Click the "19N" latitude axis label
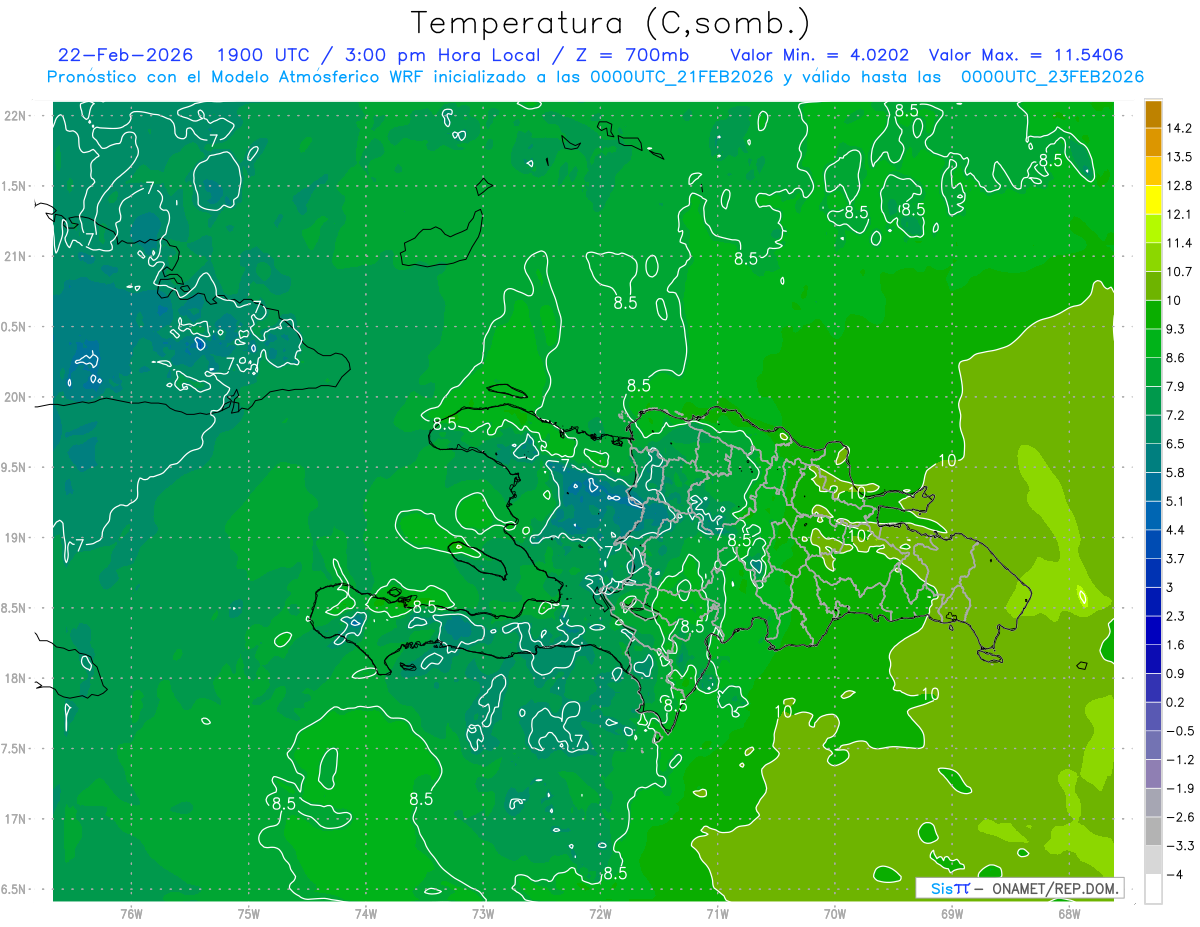This screenshot has width=1200, height=927. (17, 538)
